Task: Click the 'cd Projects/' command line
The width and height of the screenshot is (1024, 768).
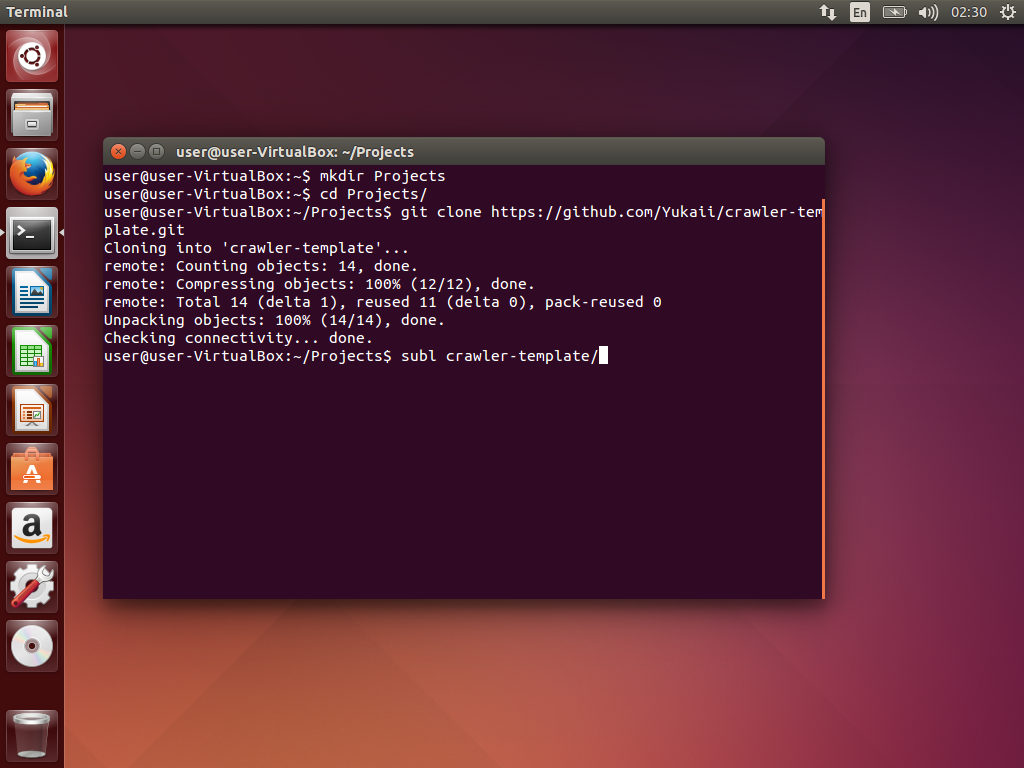Action: click(265, 194)
